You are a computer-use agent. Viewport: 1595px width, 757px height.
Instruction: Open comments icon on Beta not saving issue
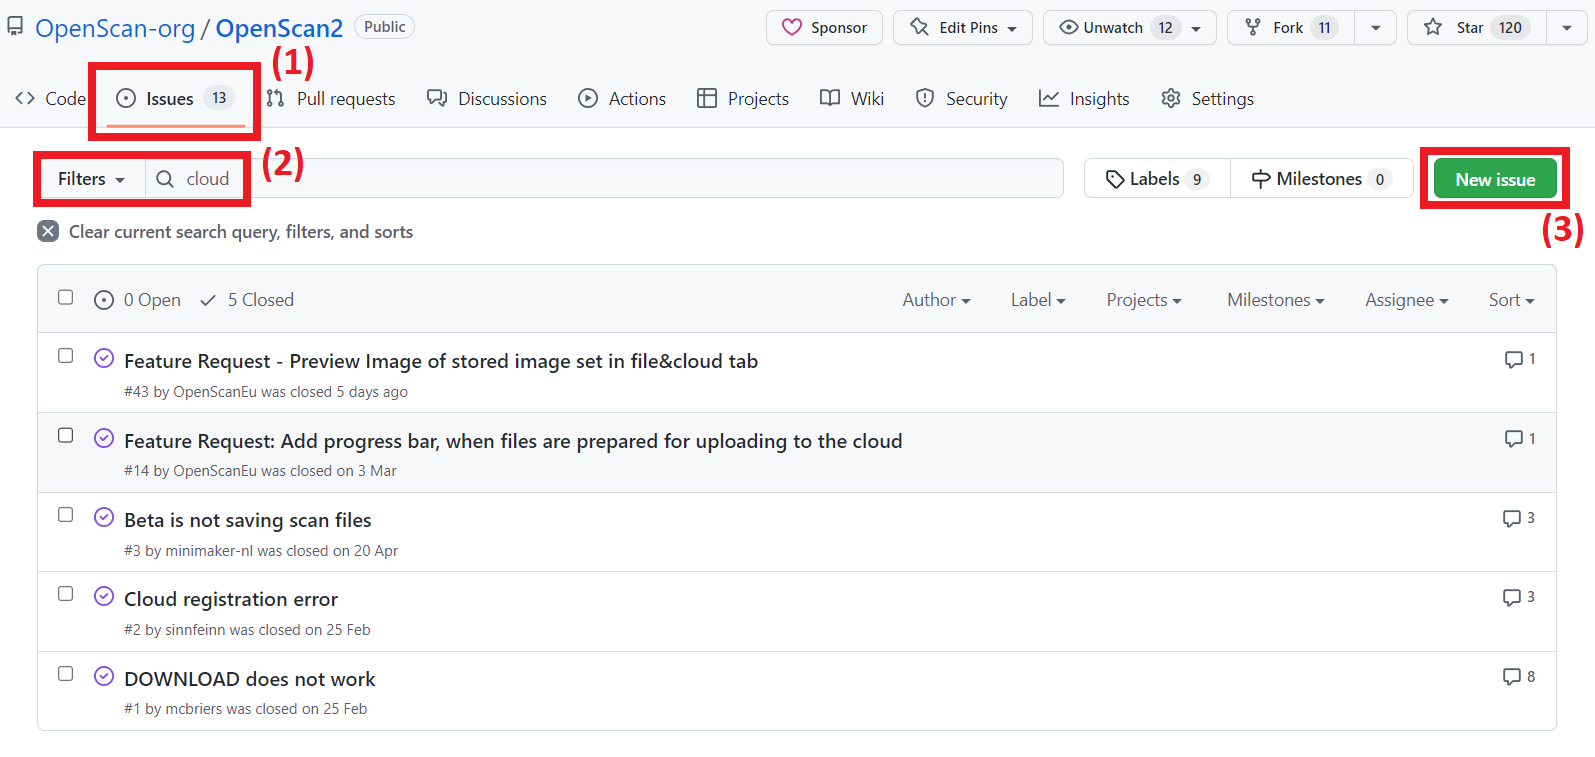pos(1519,518)
